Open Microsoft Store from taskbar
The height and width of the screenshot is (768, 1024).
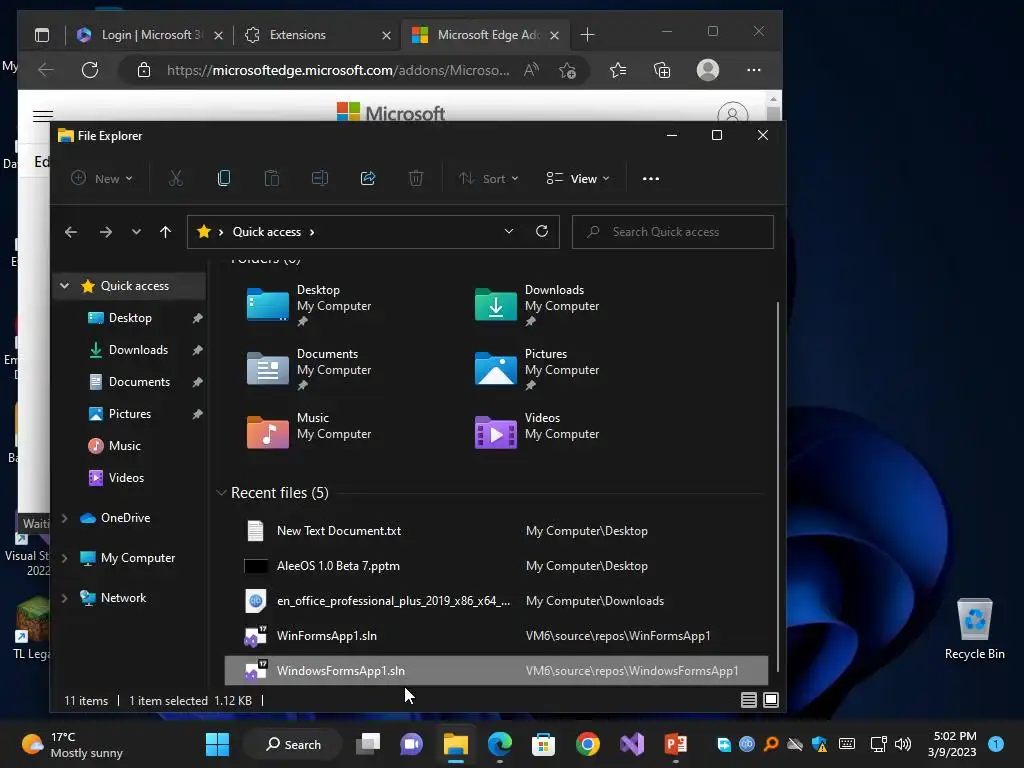tap(543, 744)
